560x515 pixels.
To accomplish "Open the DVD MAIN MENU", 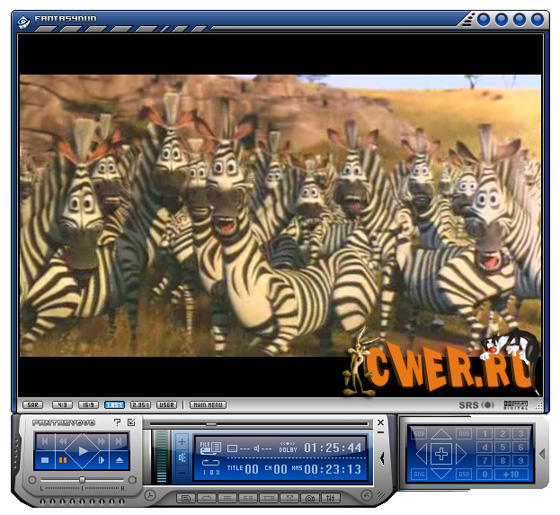I will coord(208,405).
